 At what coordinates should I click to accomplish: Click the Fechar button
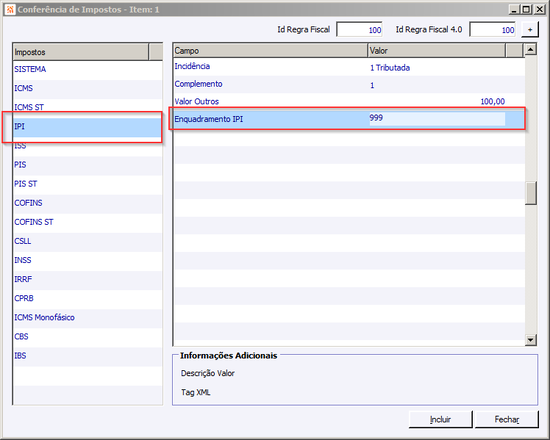pos(507,419)
